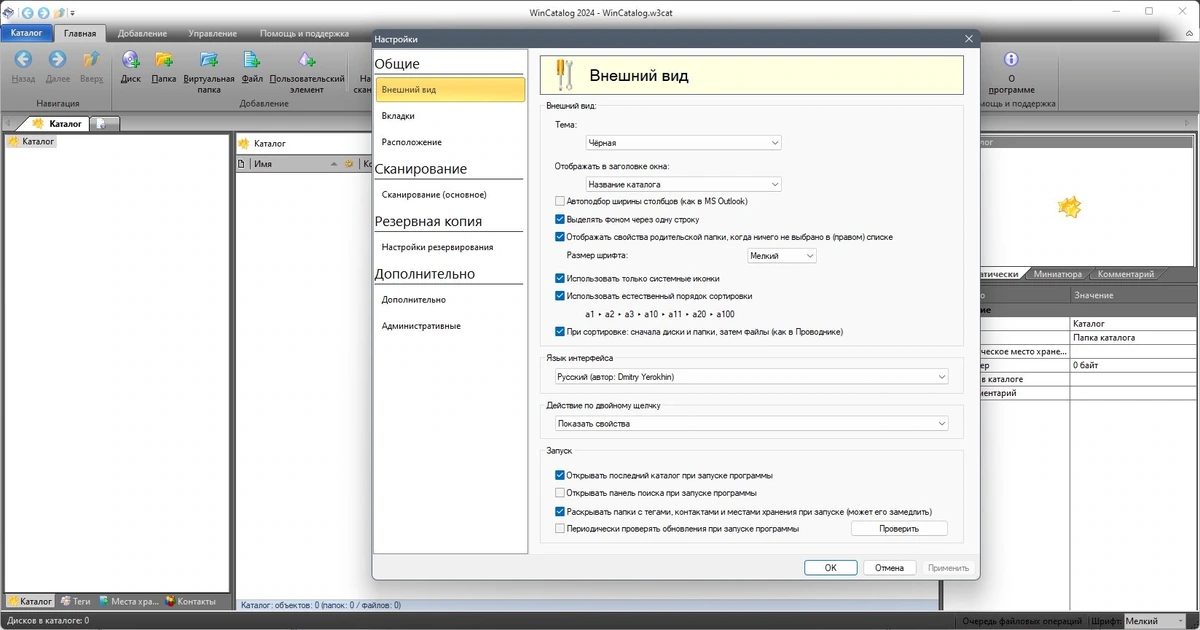Toggle Автоподбор ширины столбцов checkbox
This screenshot has width=1200, height=630.
click(x=560, y=201)
